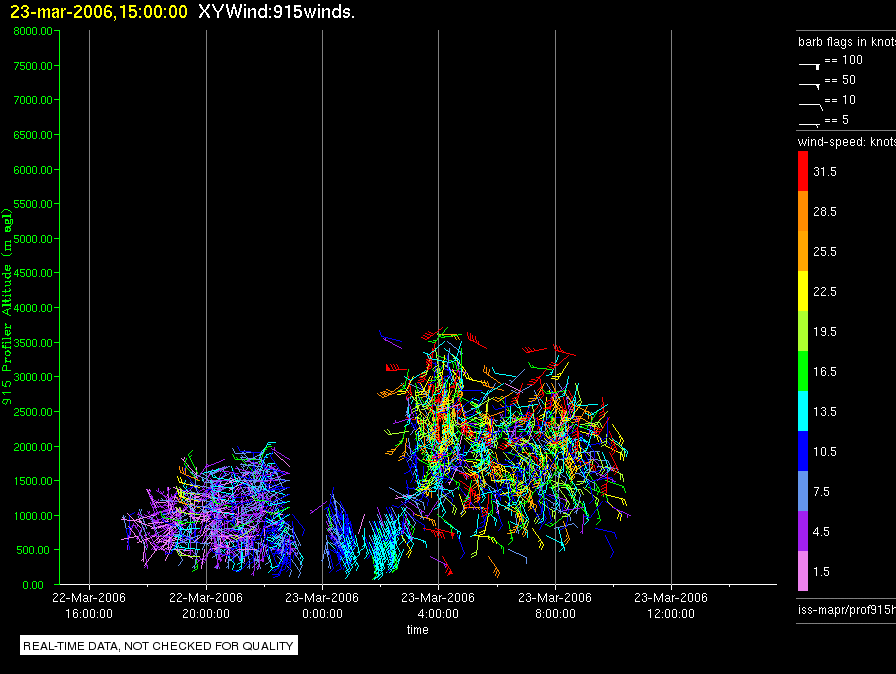The width and height of the screenshot is (896, 674).
Task: Click the 22-Mar-2006 20:00:00 time label
Action: click(x=206, y=605)
